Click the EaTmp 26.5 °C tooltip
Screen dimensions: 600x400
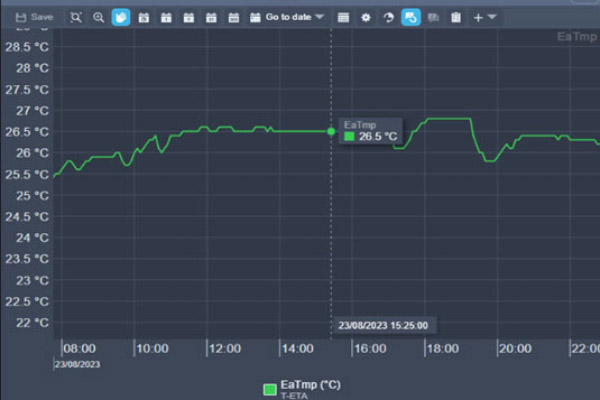pyautogui.click(x=370, y=131)
